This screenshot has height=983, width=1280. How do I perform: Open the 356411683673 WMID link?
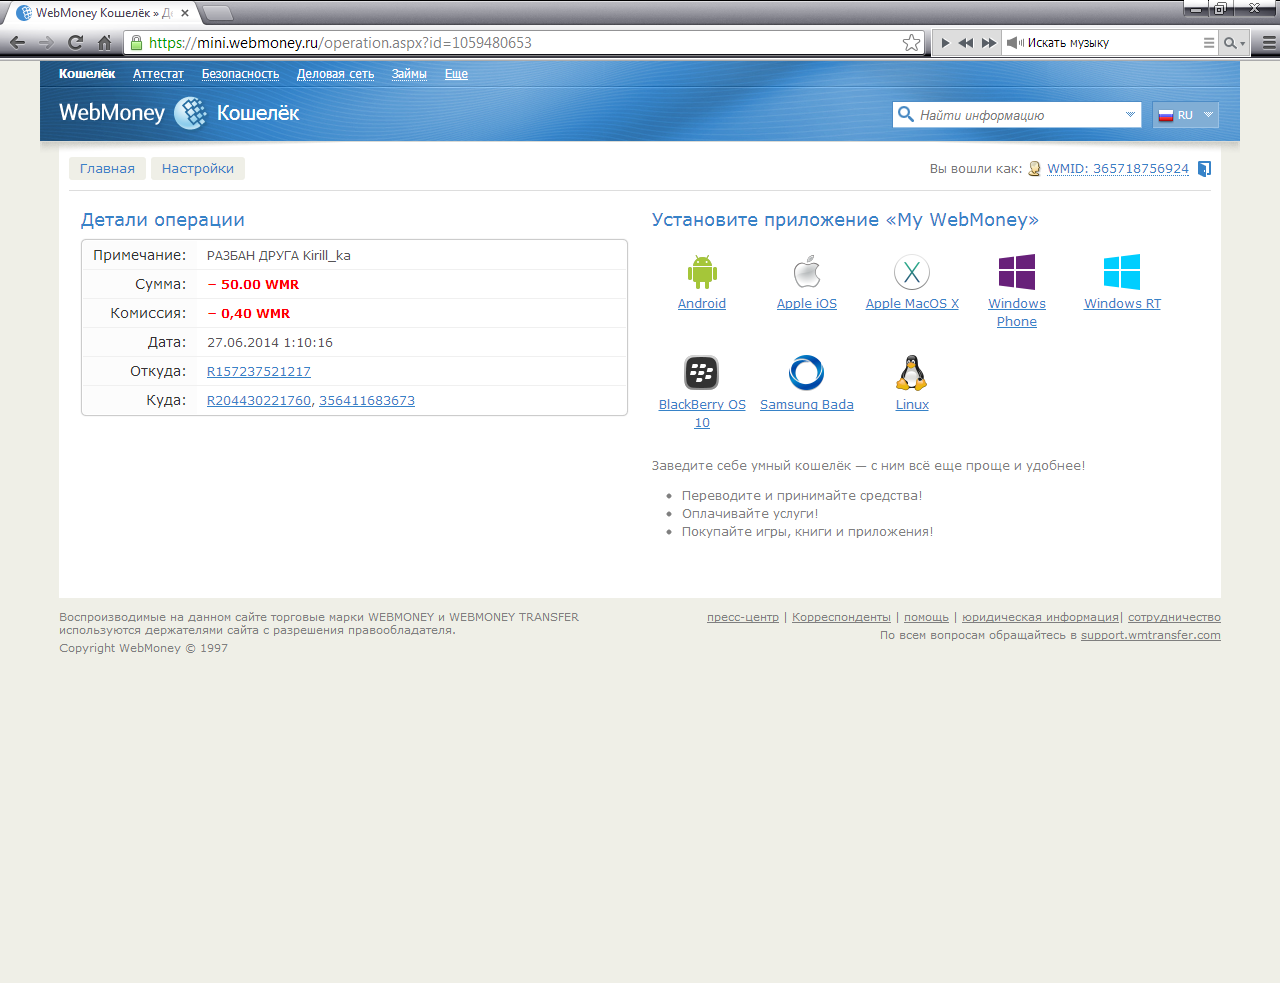[367, 401]
